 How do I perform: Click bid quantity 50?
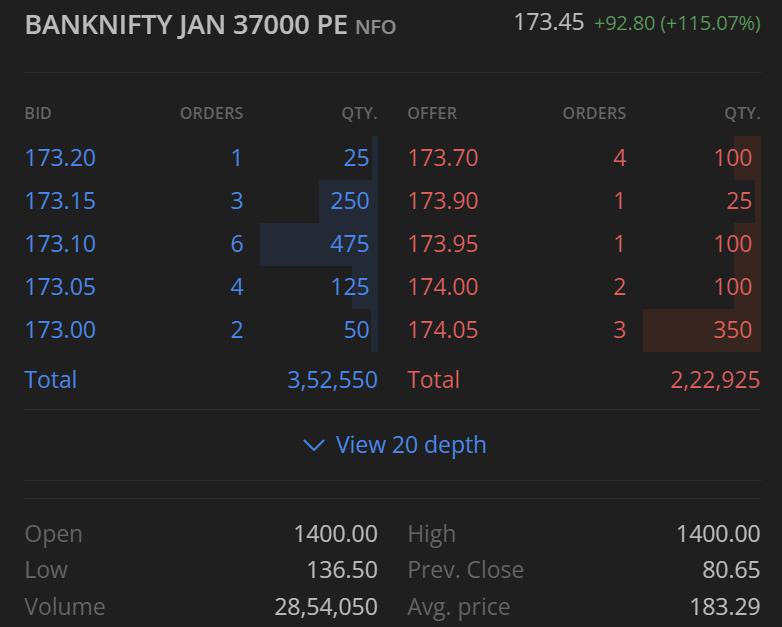point(357,330)
